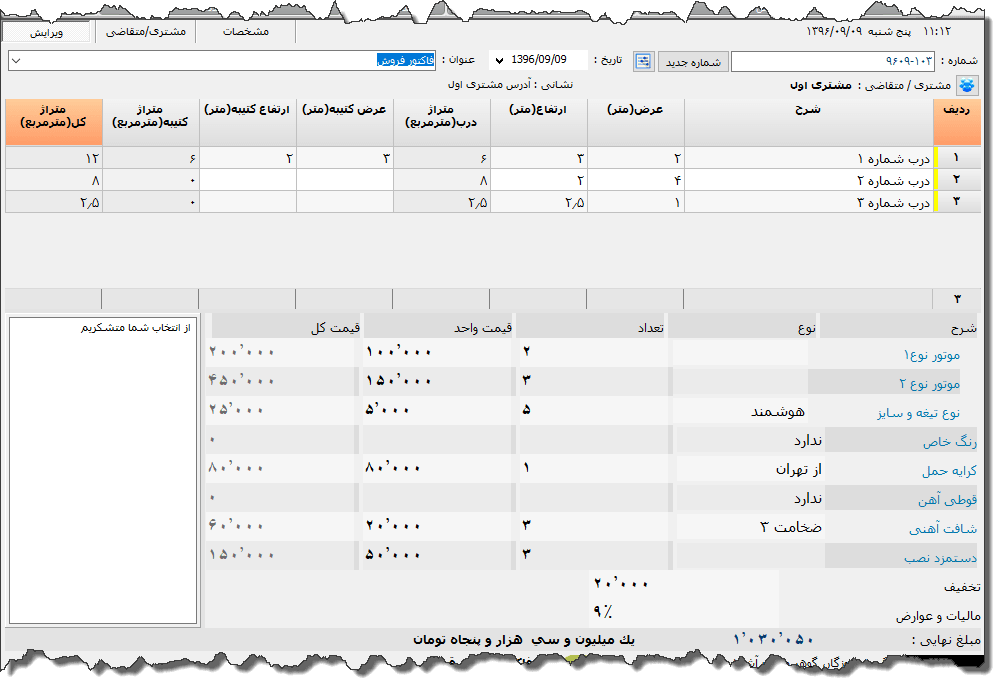
Task: Click the customer icon beside مشتری / متقاضی
Action: 968,85
